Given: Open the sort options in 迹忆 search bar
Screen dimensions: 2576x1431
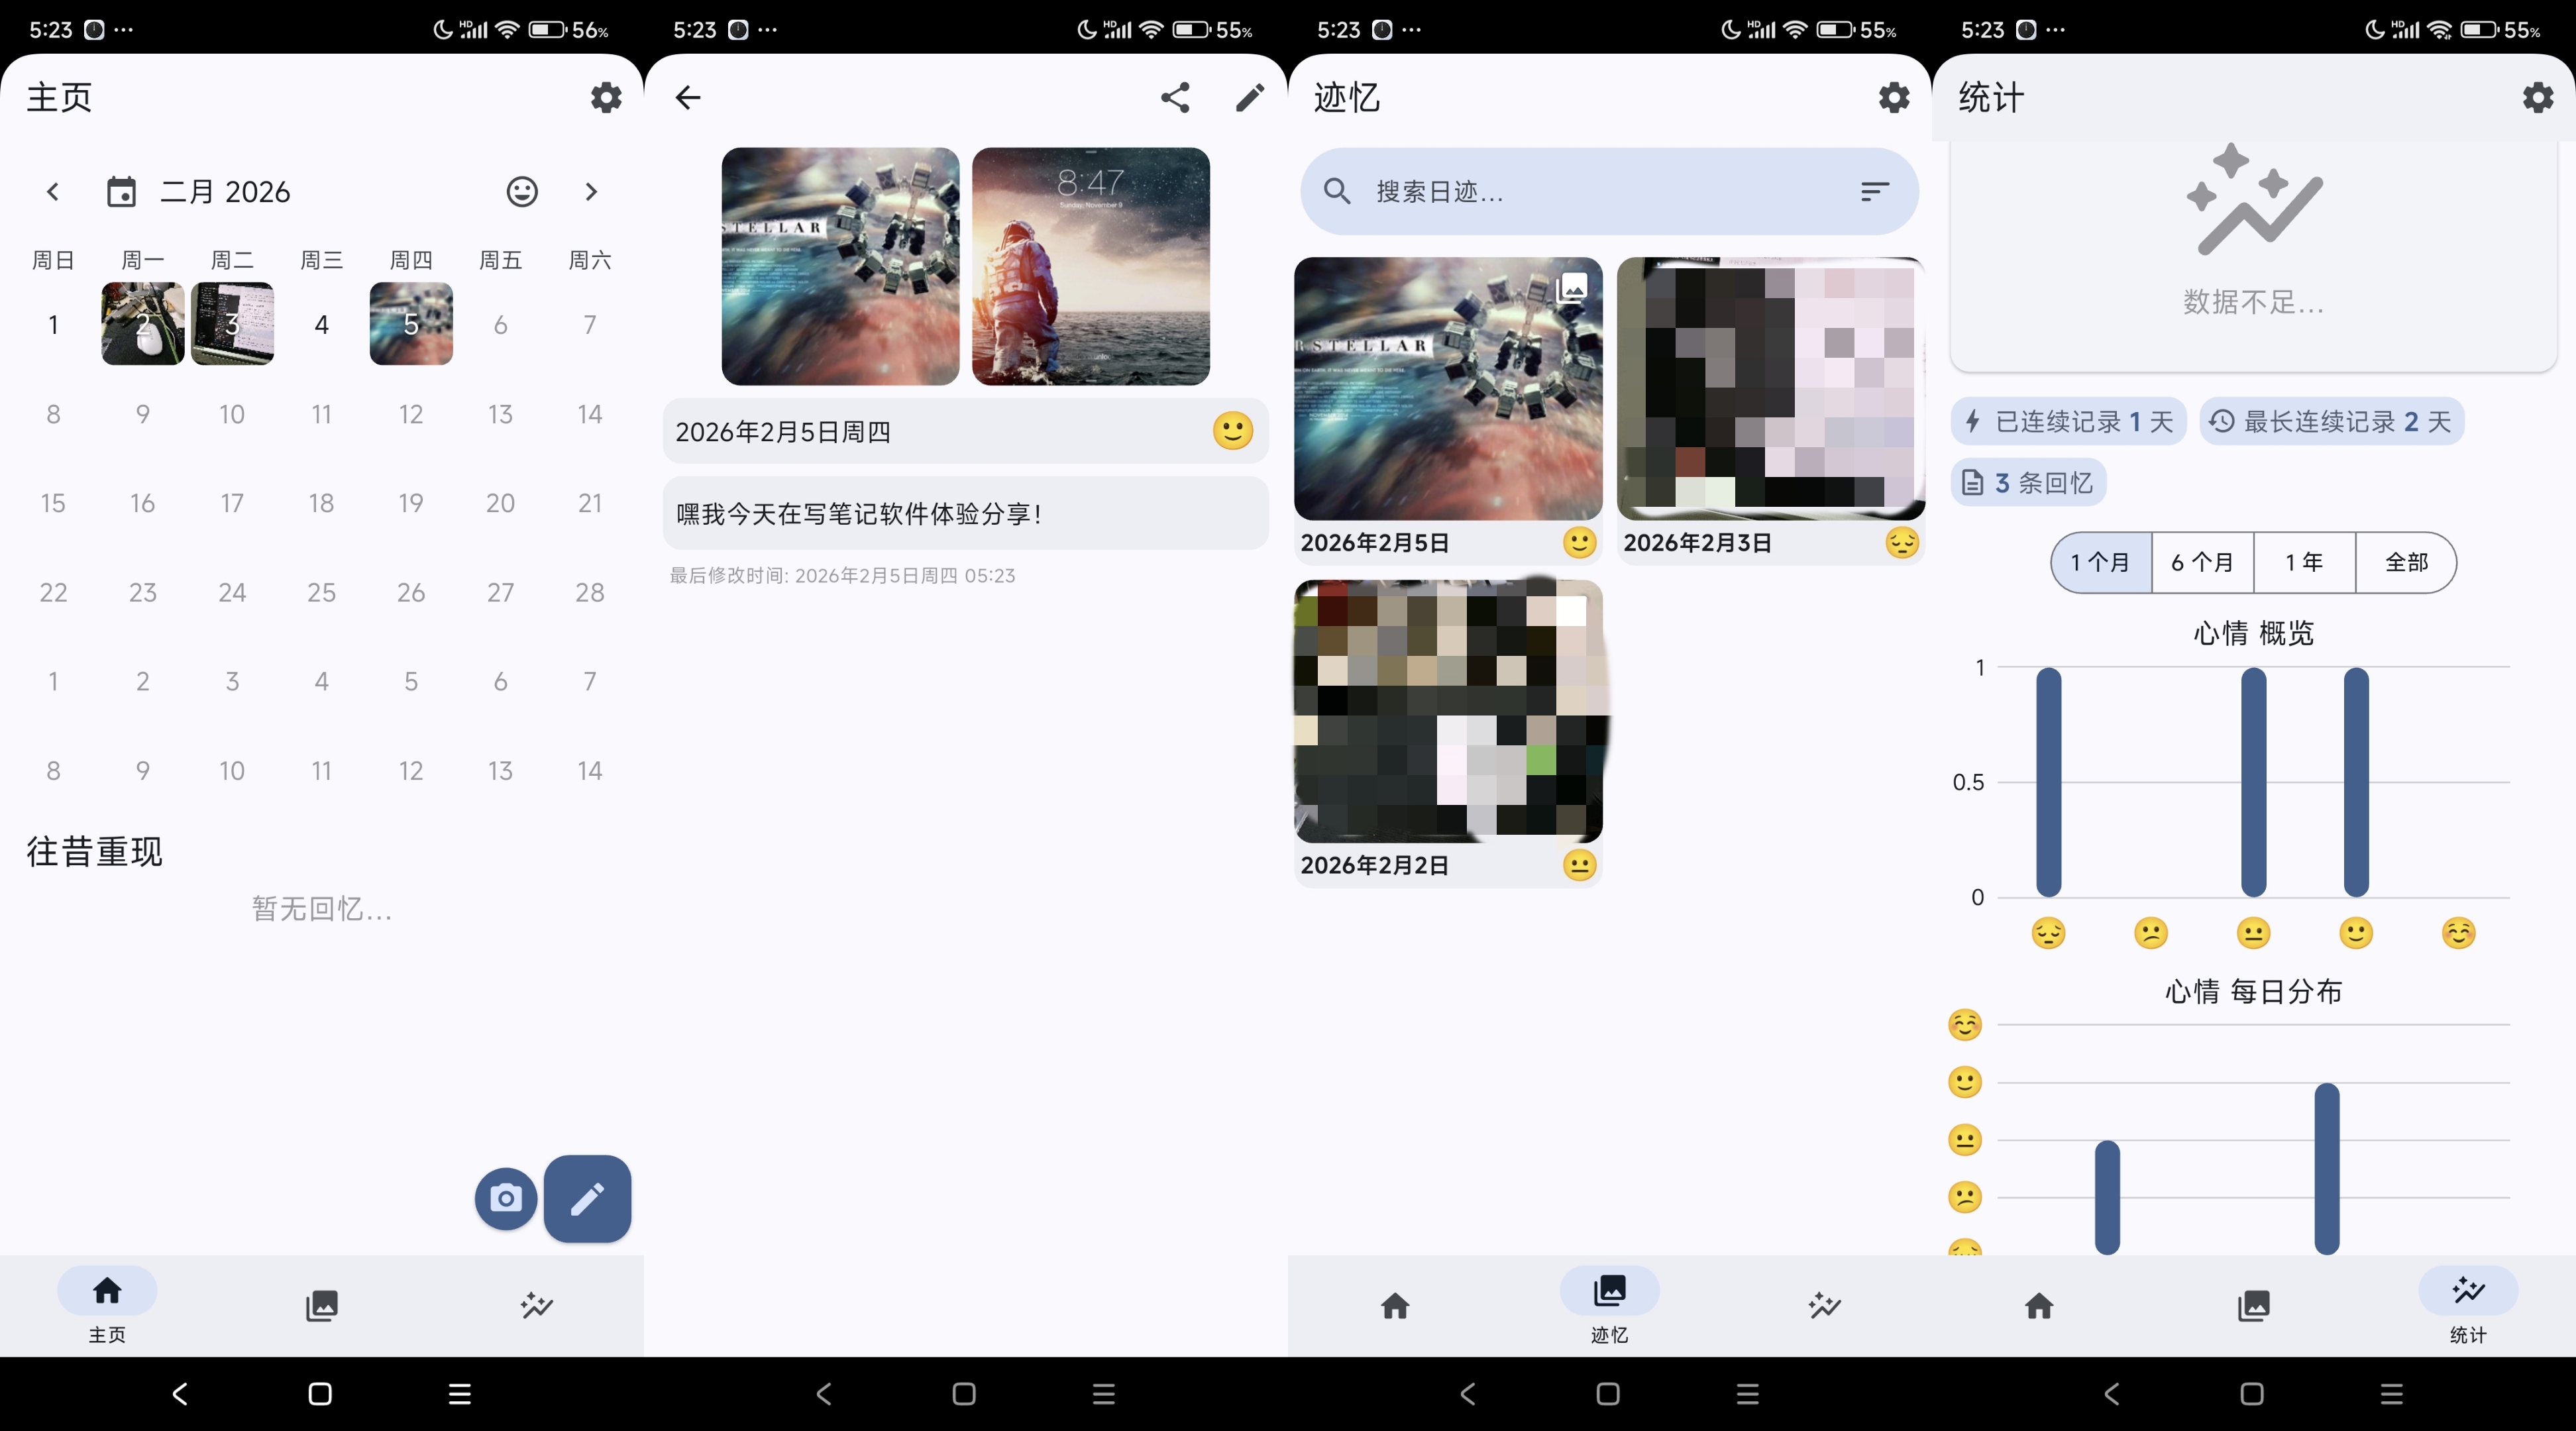Looking at the screenshot, I should (x=1873, y=191).
